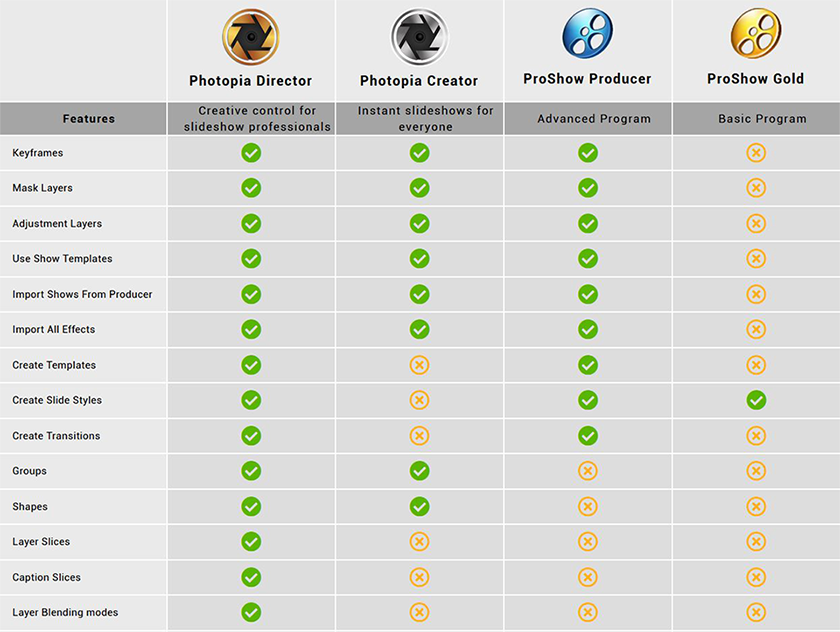
Task: Click the Photopia Director logo icon
Action: coord(251,37)
